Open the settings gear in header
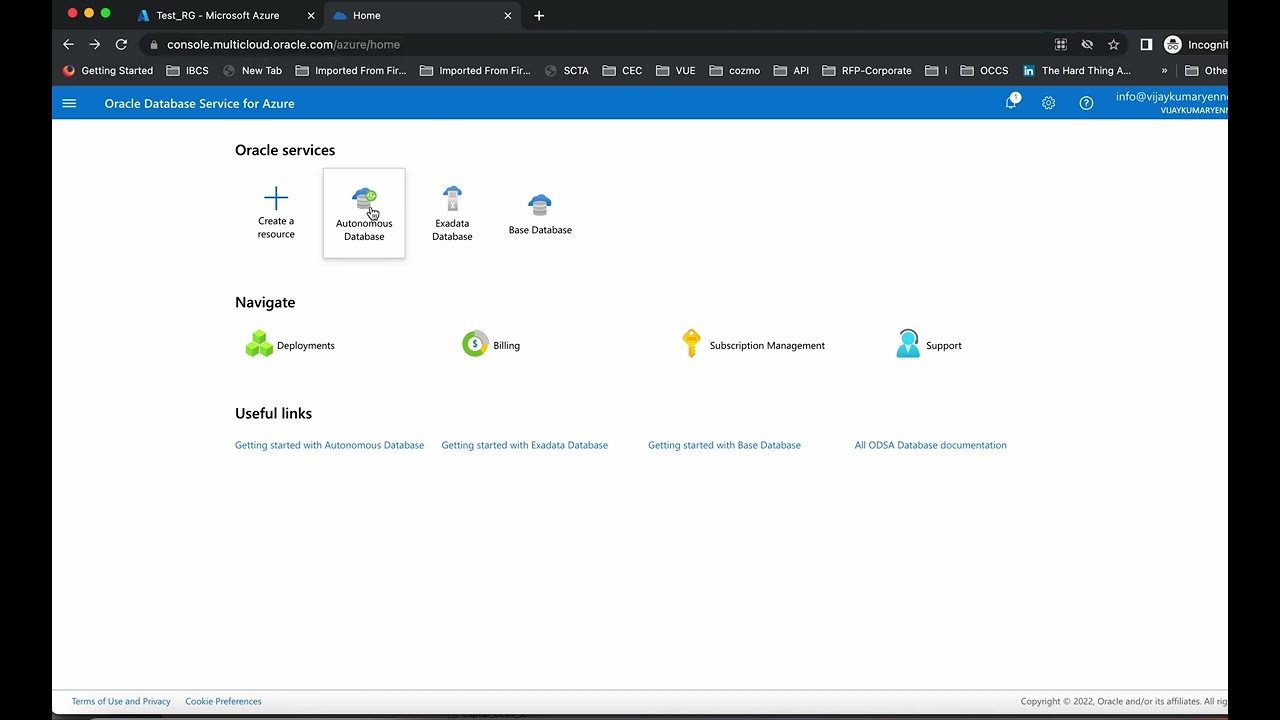This screenshot has height=720, width=1280. click(x=1048, y=103)
